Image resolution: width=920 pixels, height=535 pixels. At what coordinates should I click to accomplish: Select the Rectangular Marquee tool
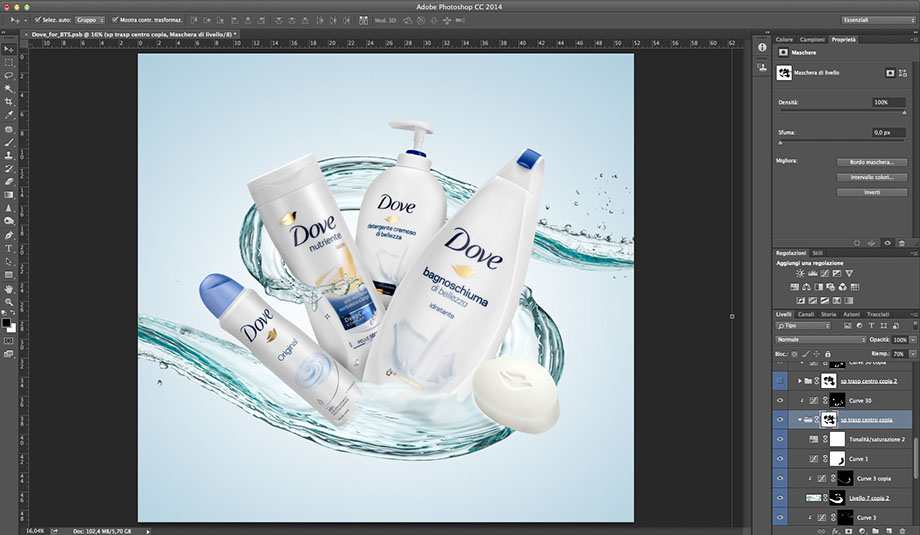8,63
